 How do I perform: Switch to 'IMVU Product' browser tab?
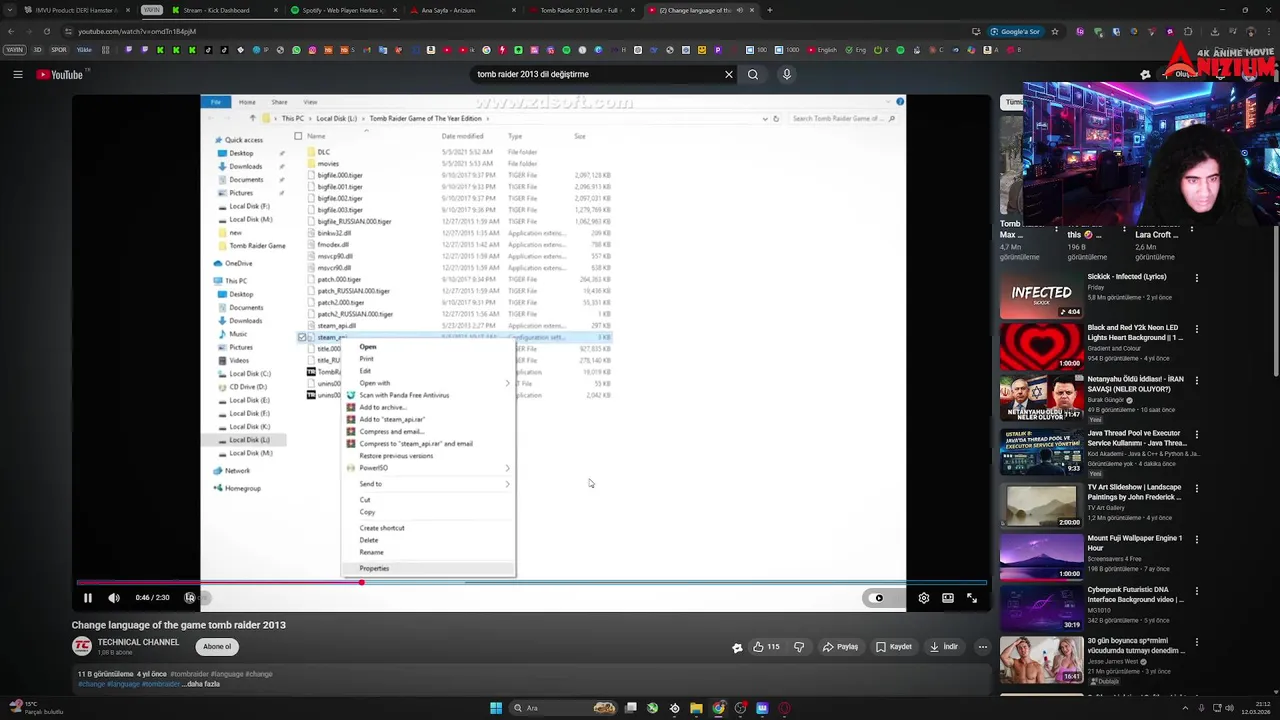pos(75,10)
